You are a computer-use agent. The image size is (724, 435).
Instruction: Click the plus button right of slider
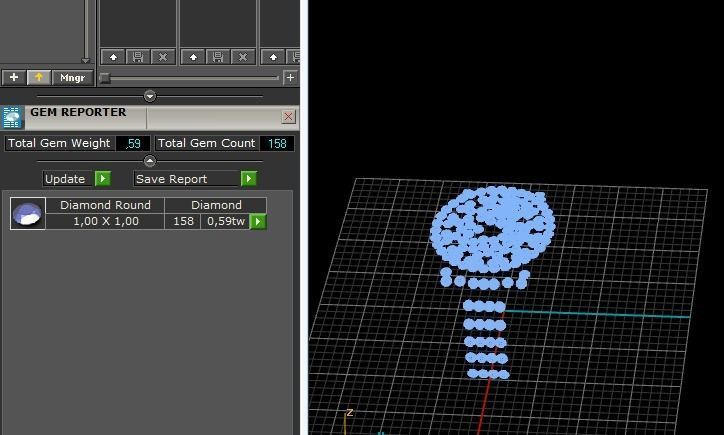pyautogui.click(x=290, y=78)
